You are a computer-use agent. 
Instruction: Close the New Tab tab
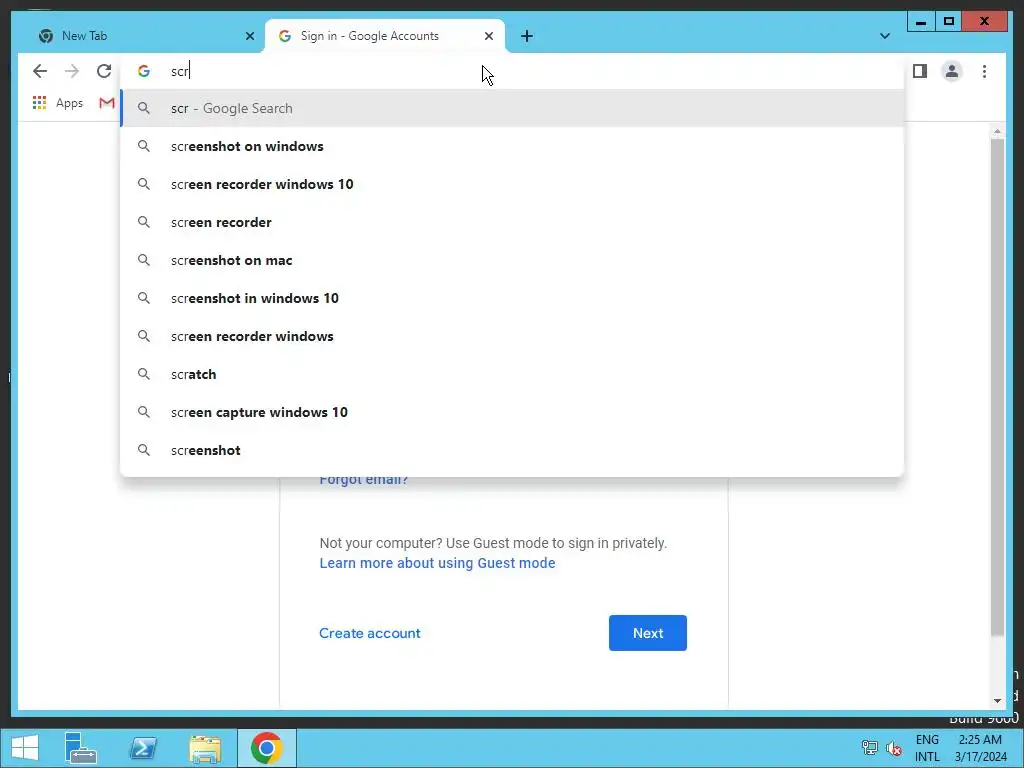[x=249, y=36]
